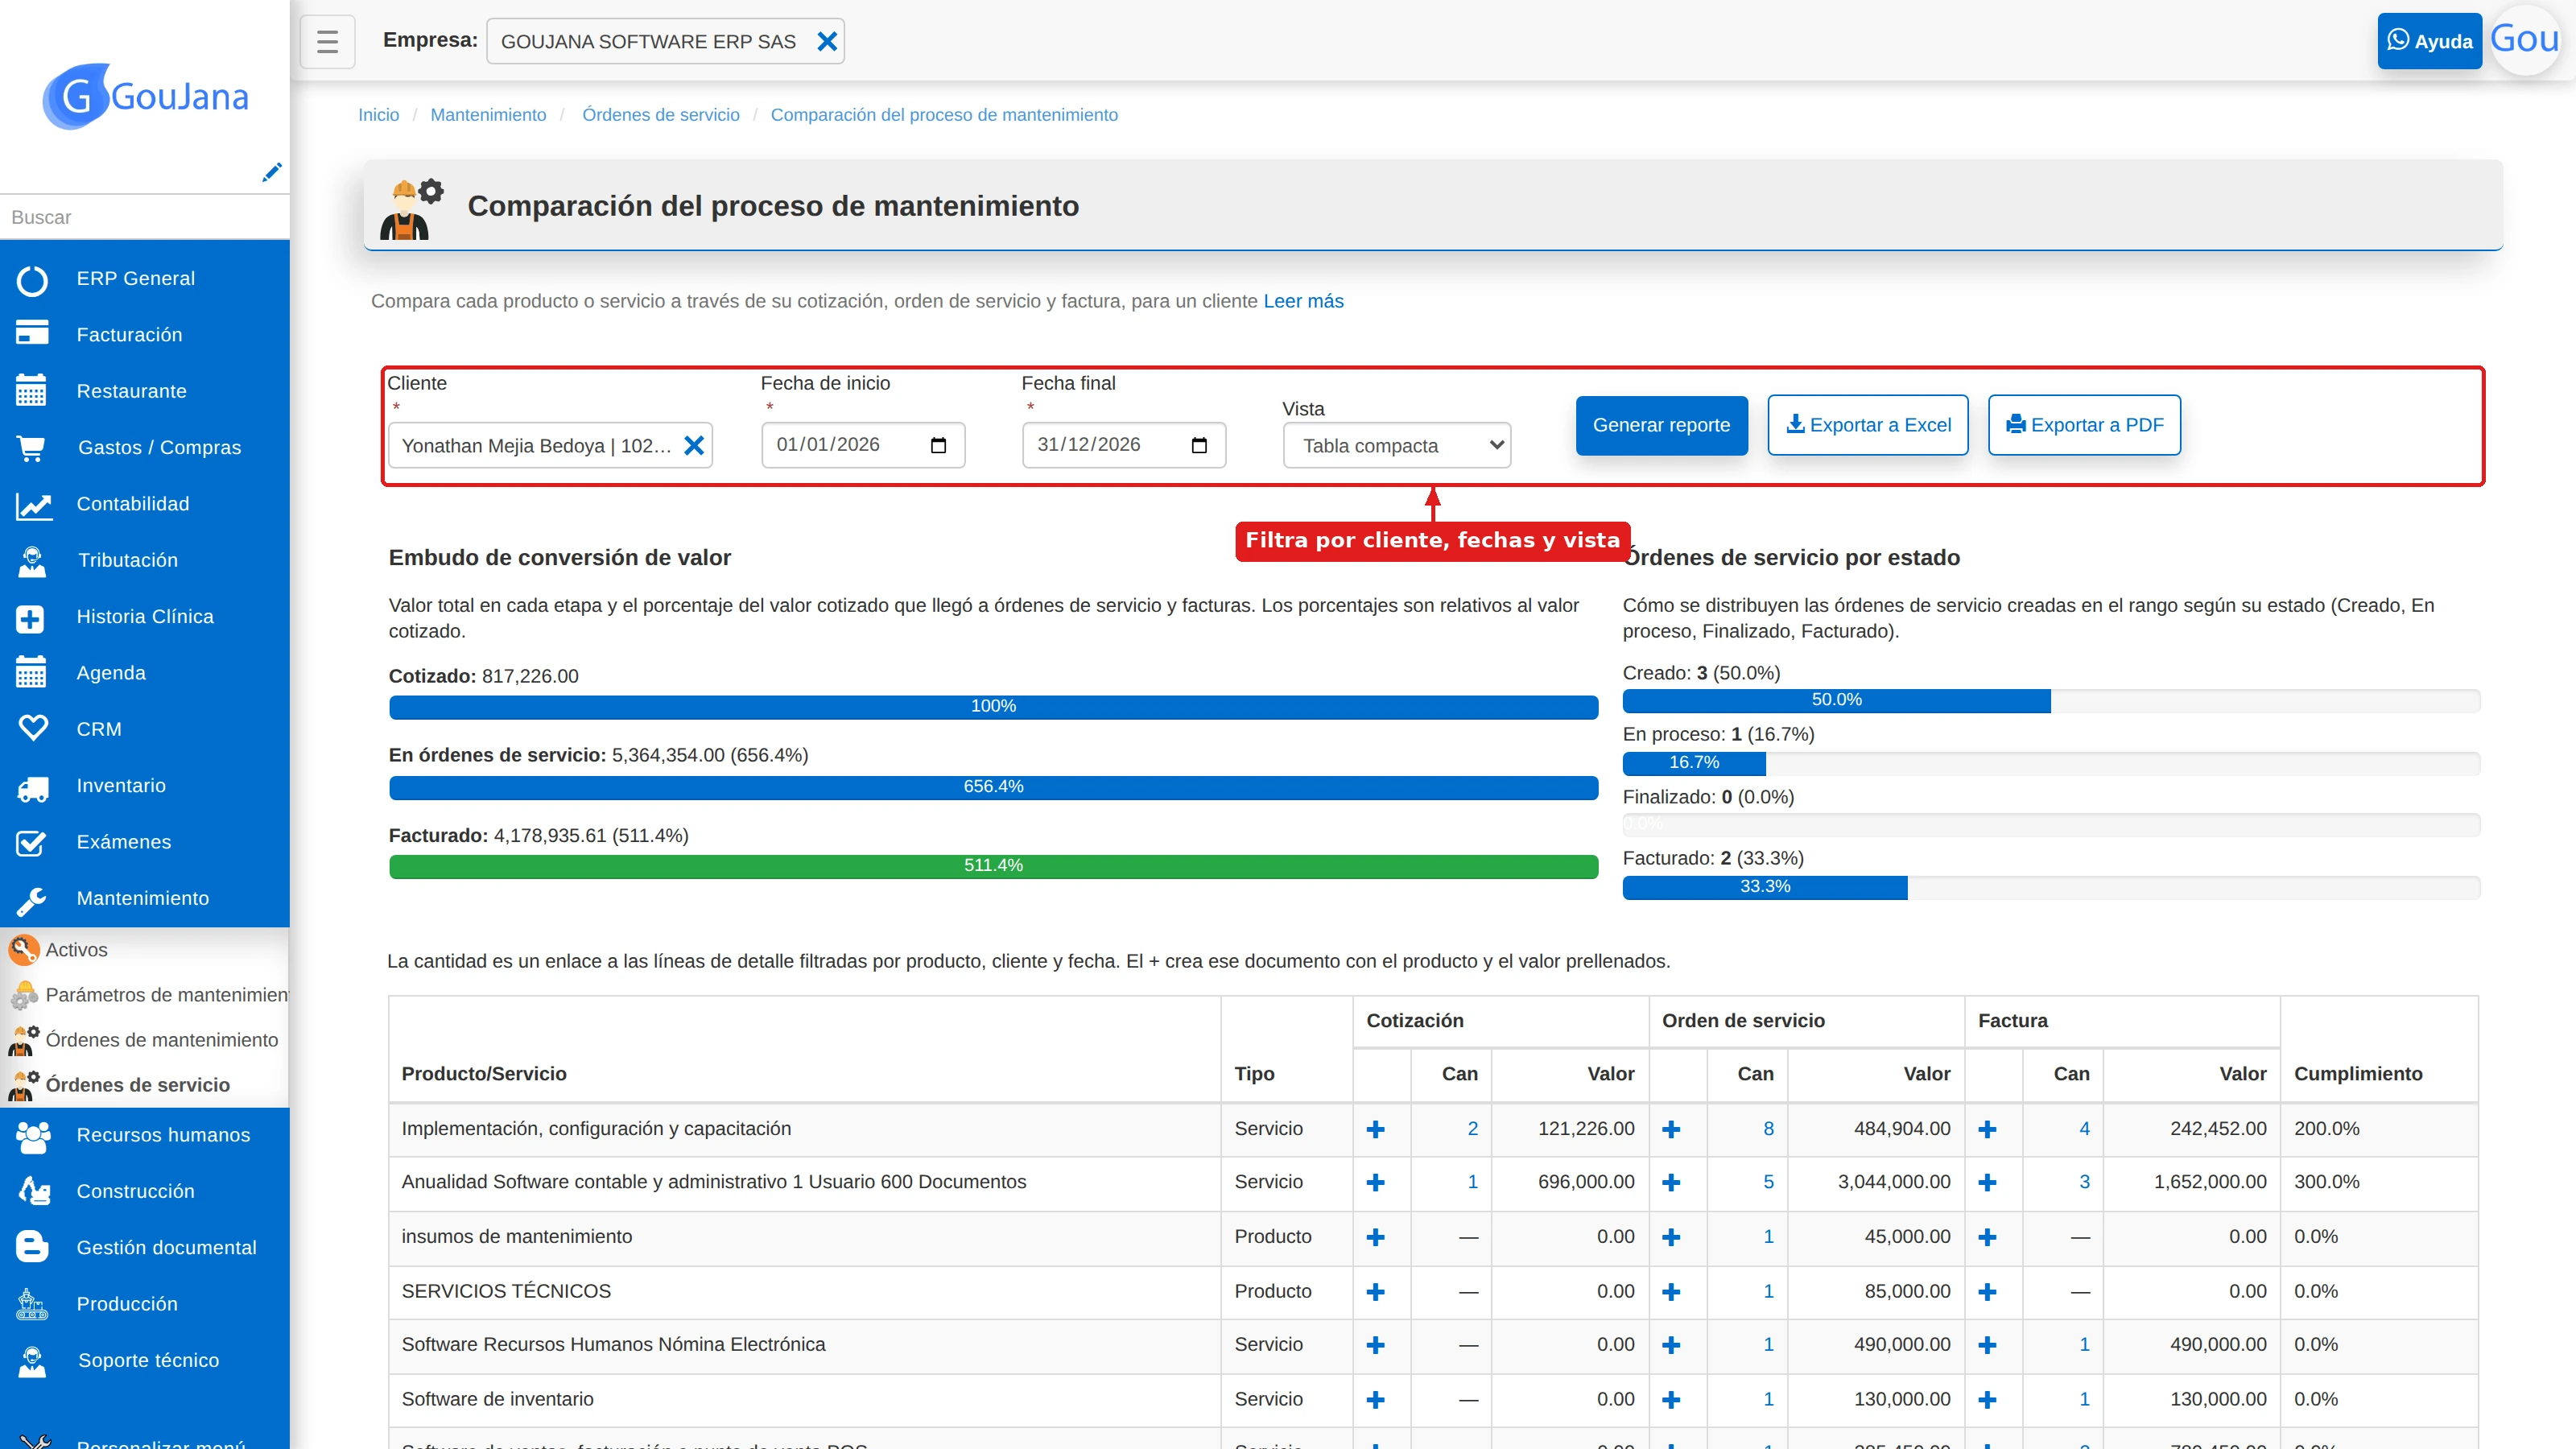Click the GouJana logo
Viewport: 2576px width, 1449px height.
tap(145, 96)
